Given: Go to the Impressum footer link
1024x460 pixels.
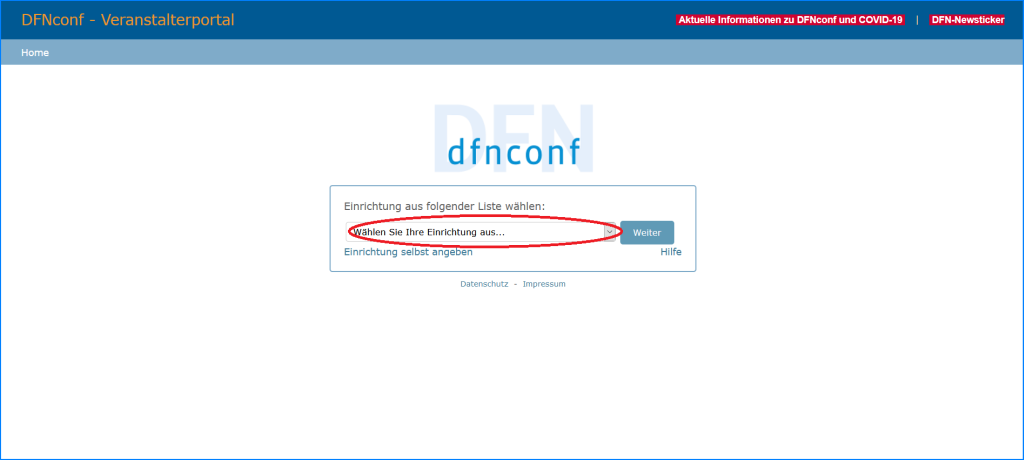Looking at the screenshot, I should (x=544, y=284).
